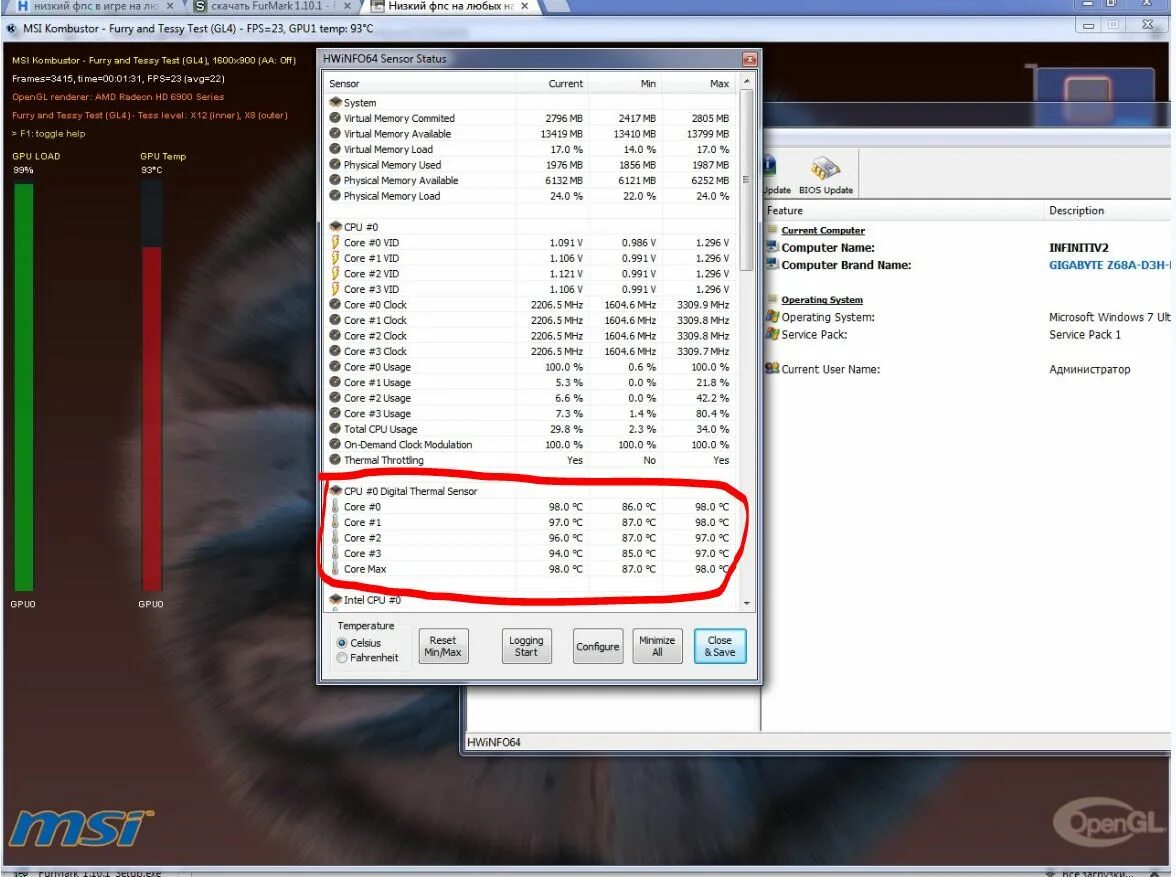Screen dimensions: 1176x877
Task: Click the Description column header in HWiNFO64
Action: (x=1107, y=211)
